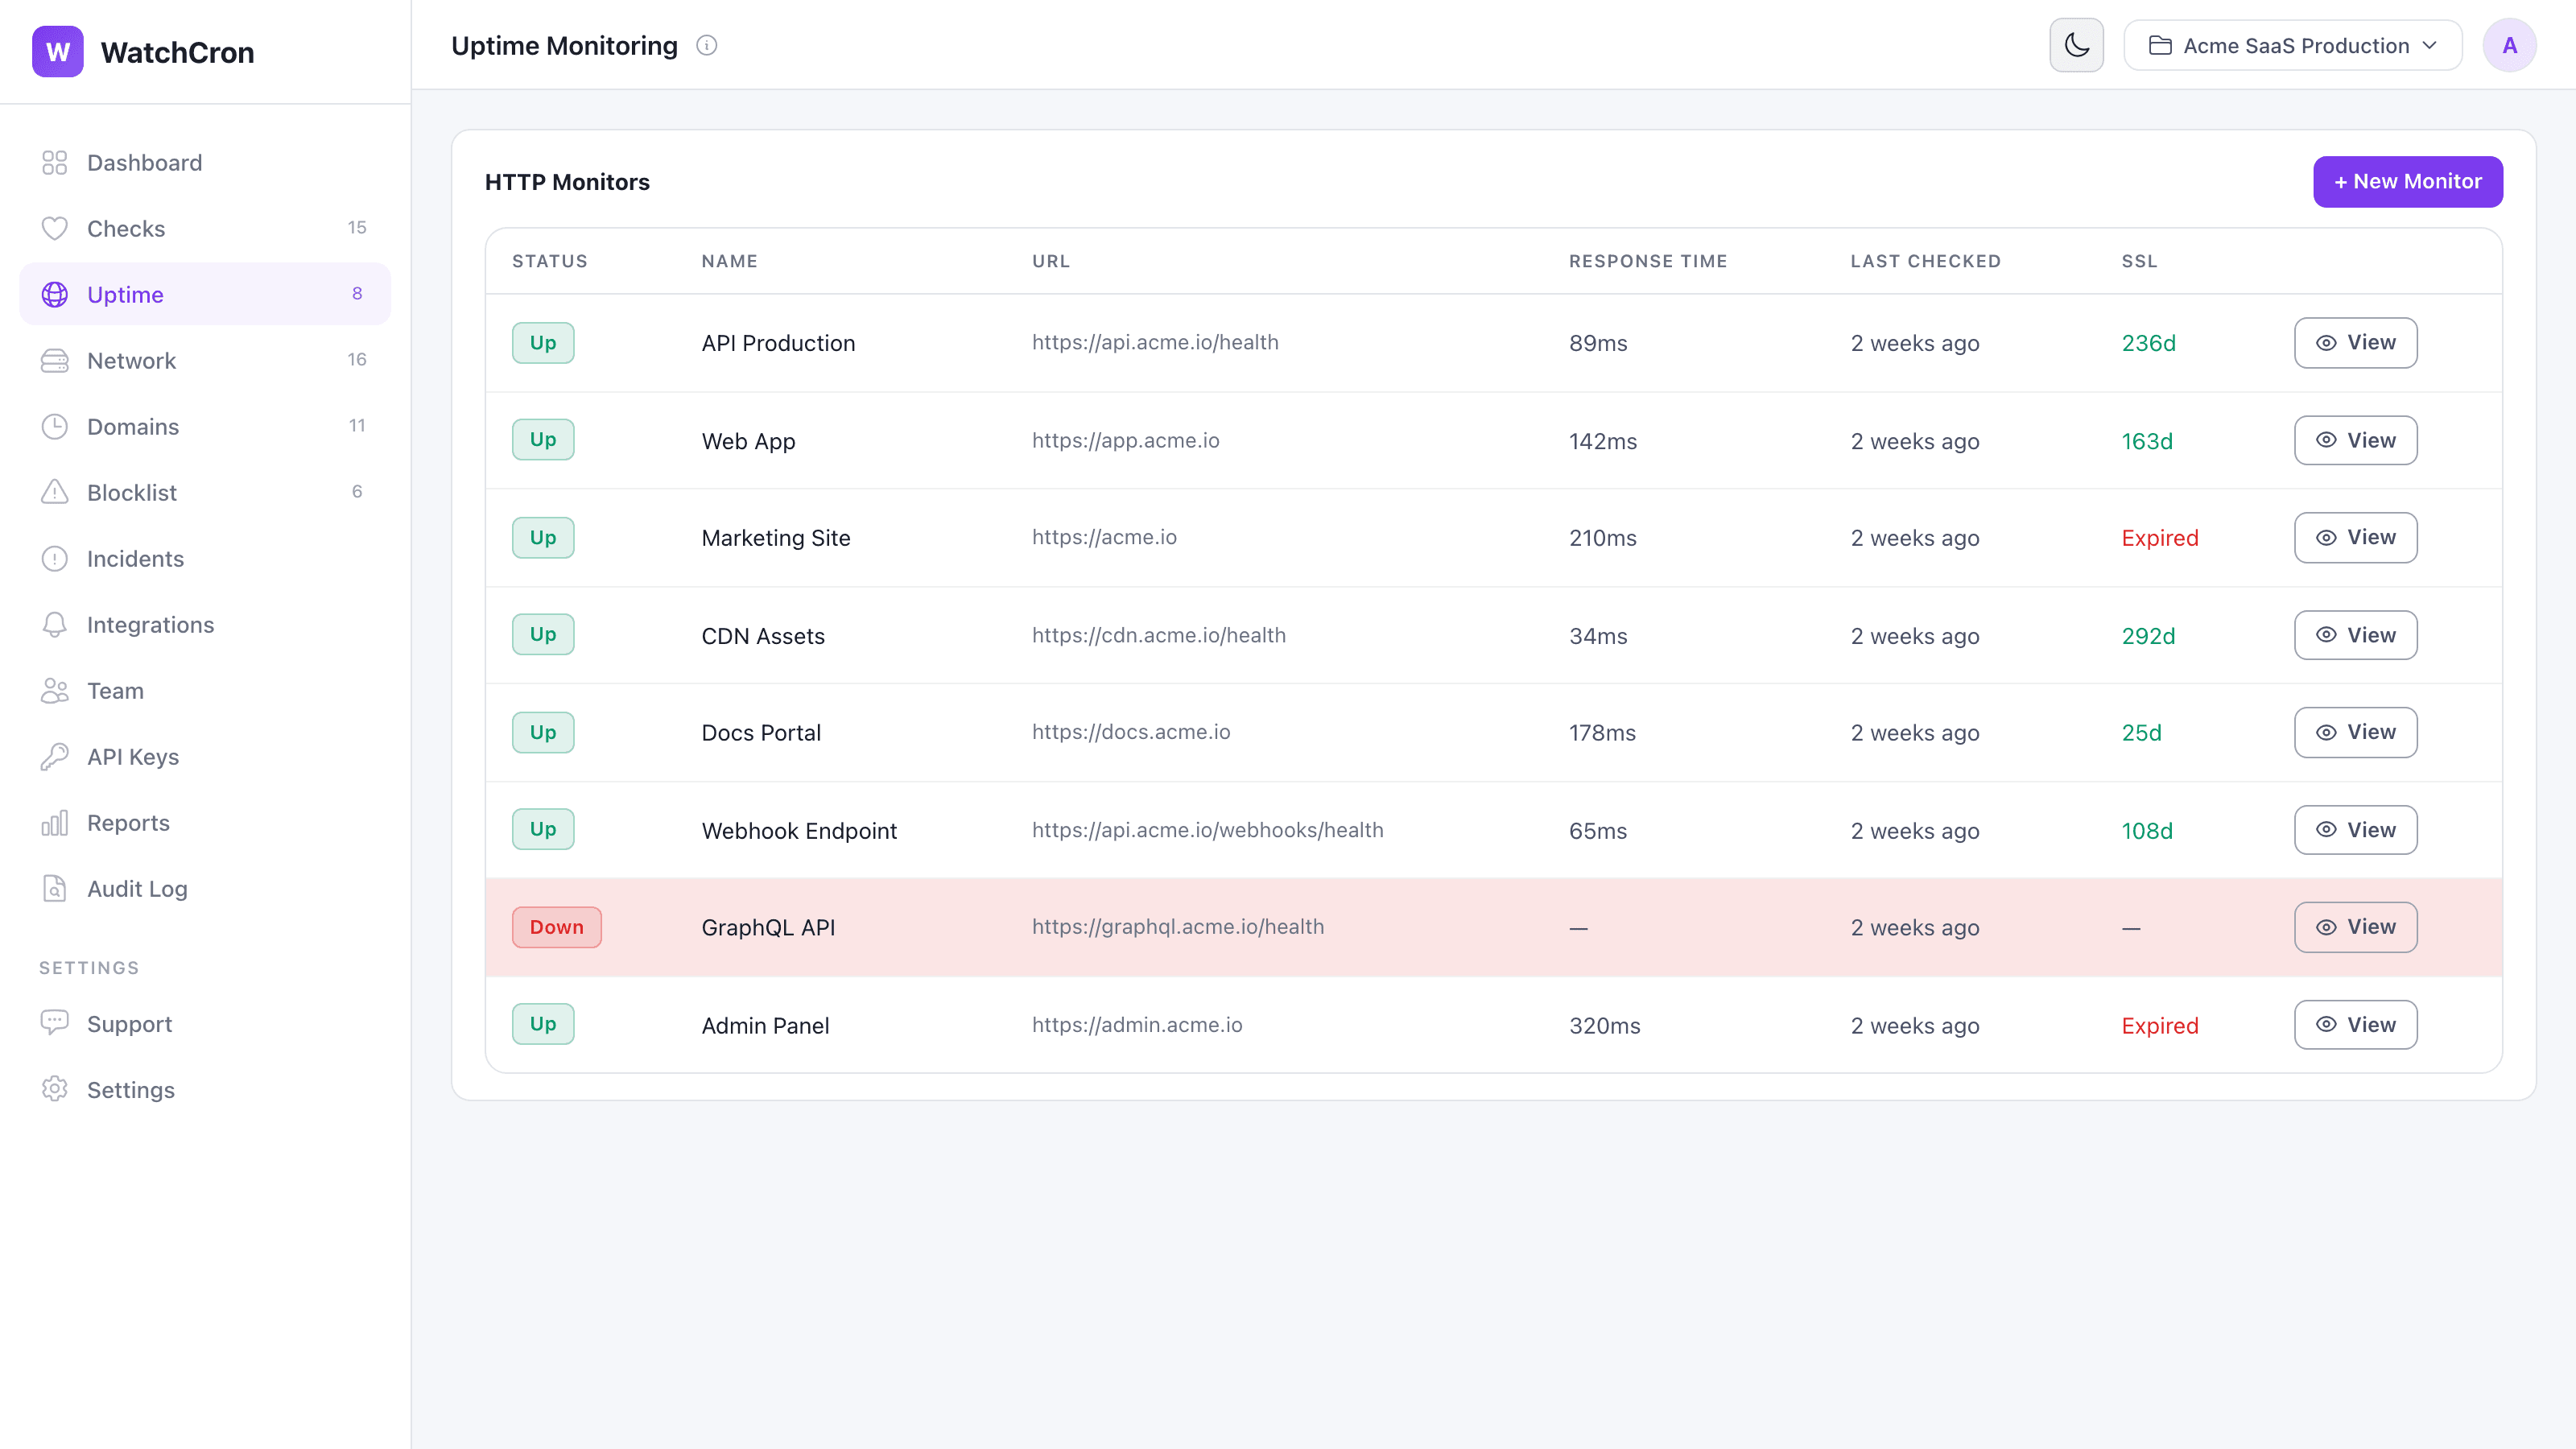Click the Checks heart icon

click(54, 229)
